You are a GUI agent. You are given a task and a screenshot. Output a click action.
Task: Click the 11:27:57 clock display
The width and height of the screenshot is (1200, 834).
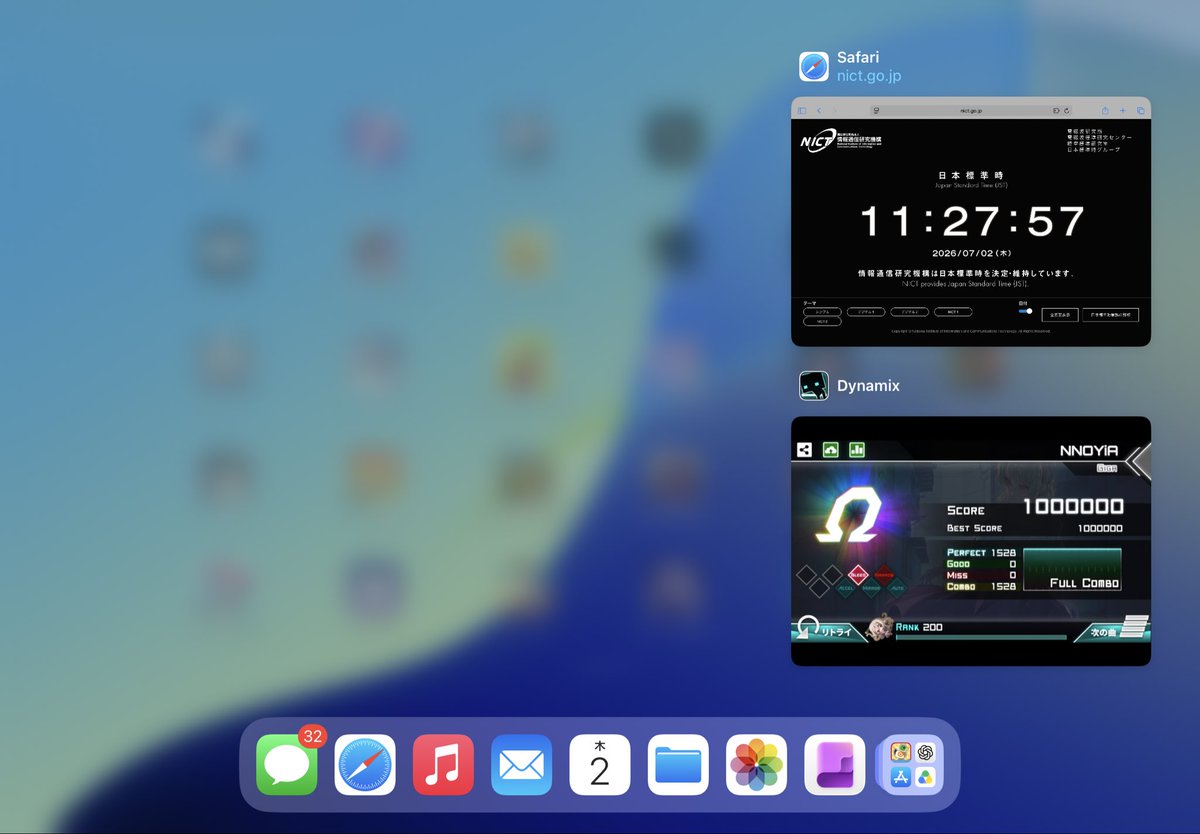tap(972, 221)
